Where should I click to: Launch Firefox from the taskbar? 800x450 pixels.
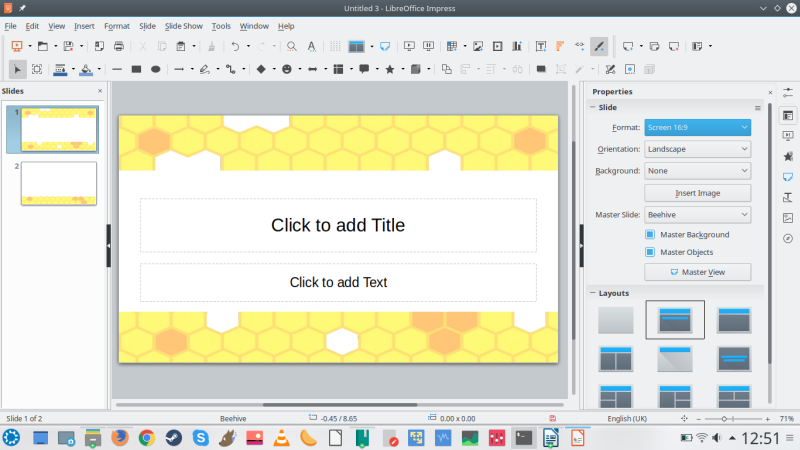(120, 438)
